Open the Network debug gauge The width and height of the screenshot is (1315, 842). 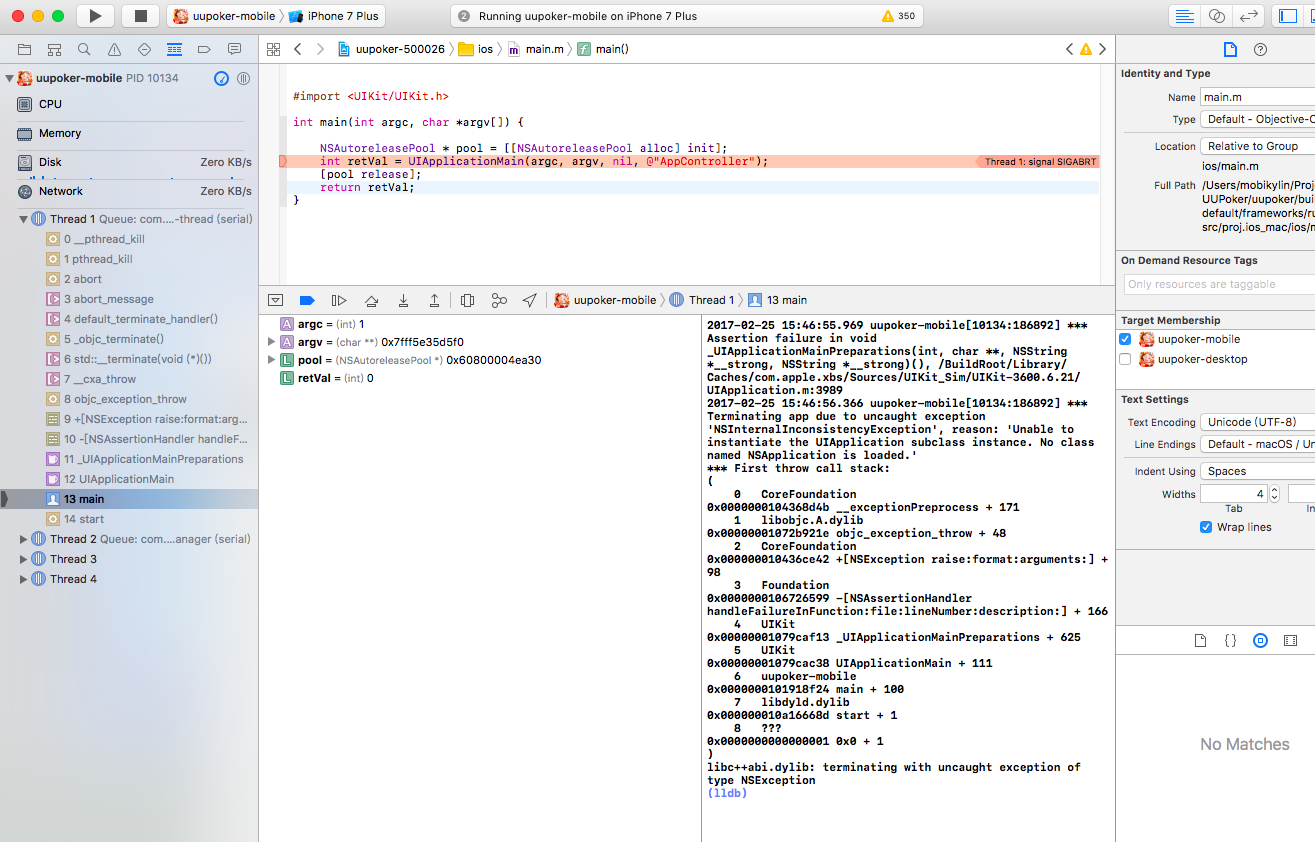click(130, 191)
